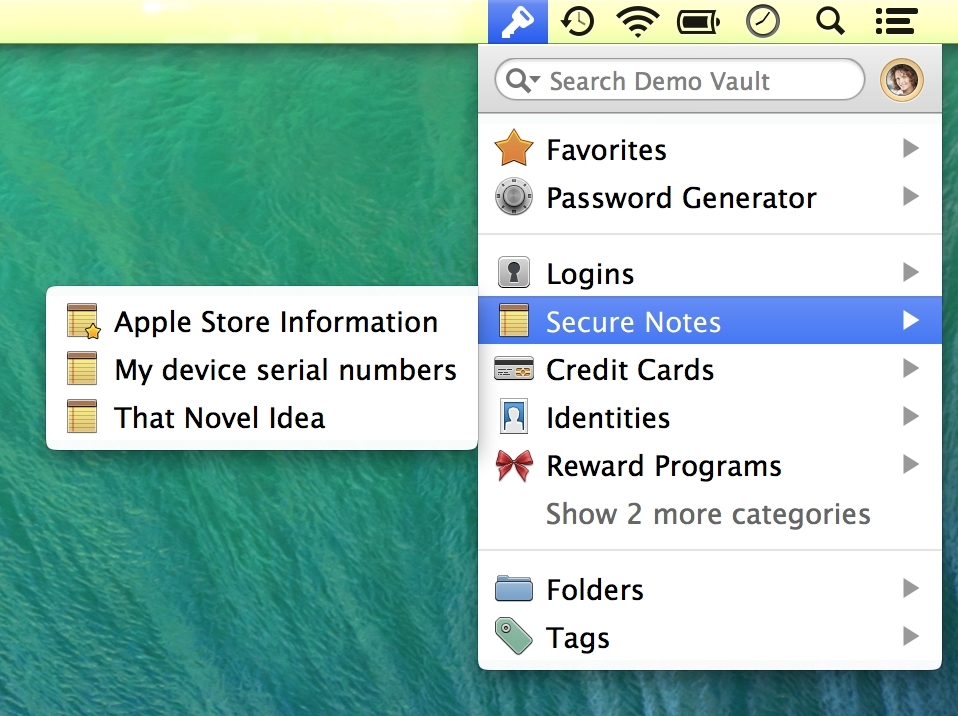
Task: Click Show 2 more categories
Action: tap(707, 513)
